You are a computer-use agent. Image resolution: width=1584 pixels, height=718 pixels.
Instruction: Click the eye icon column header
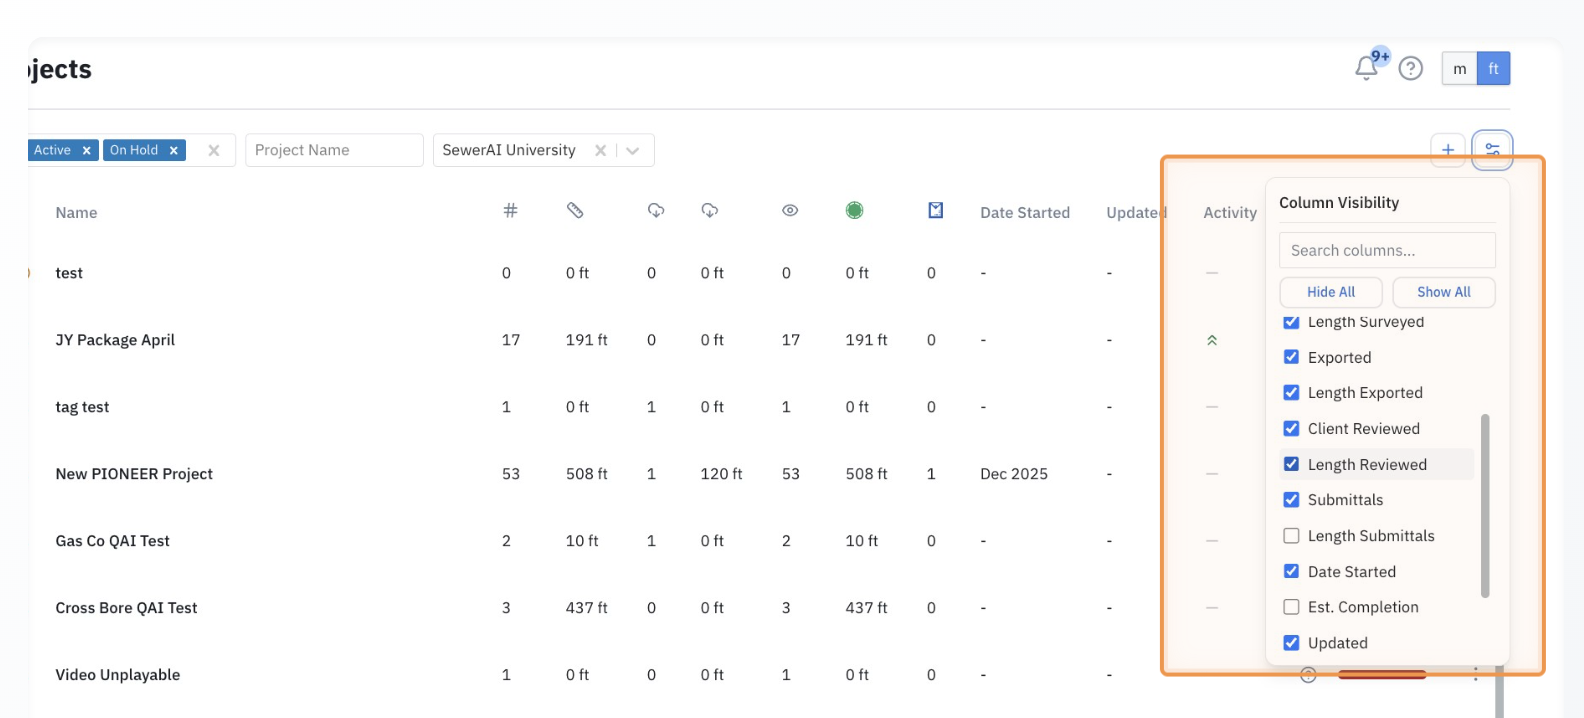coord(790,211)
